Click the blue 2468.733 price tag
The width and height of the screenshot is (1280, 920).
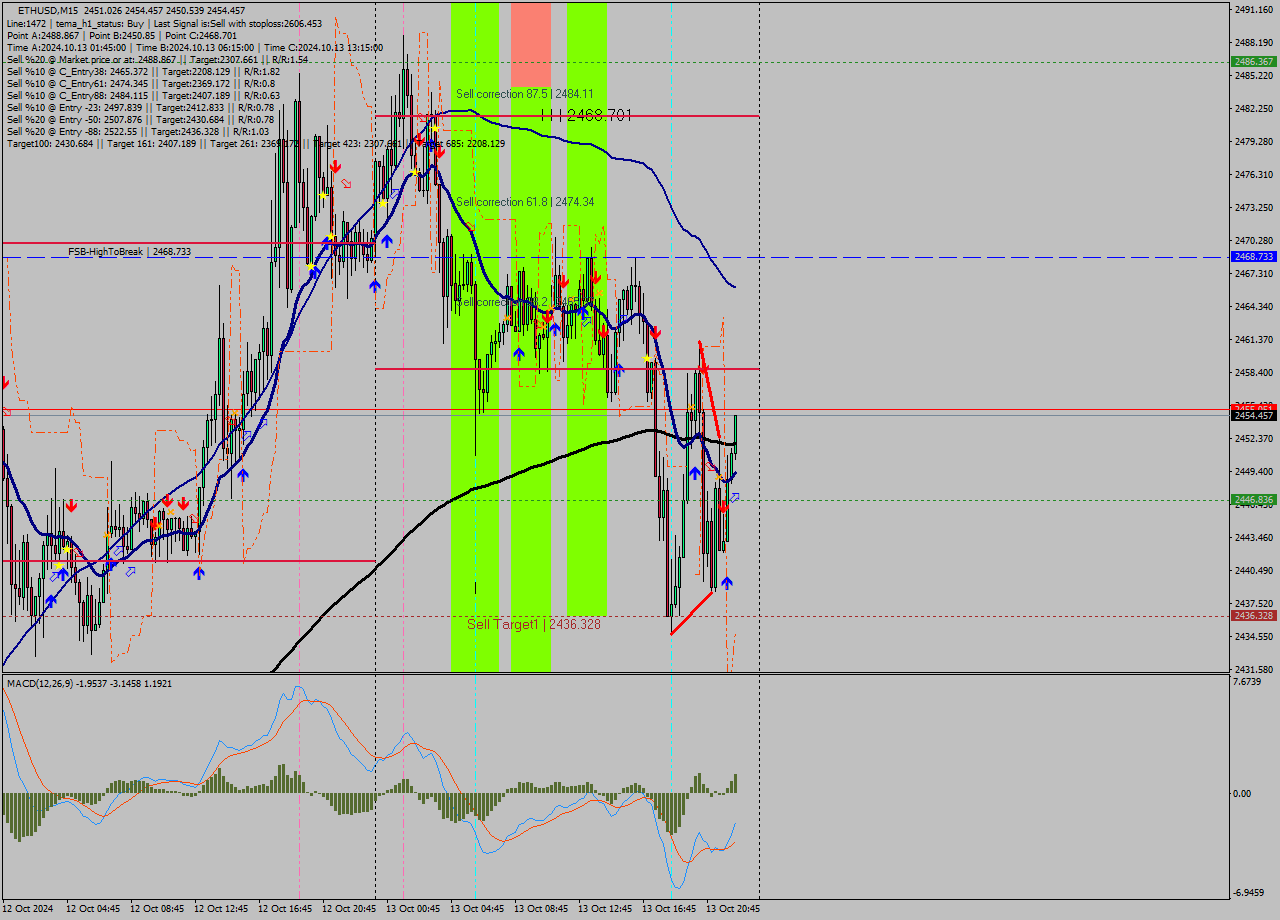tap(1252, 257)
